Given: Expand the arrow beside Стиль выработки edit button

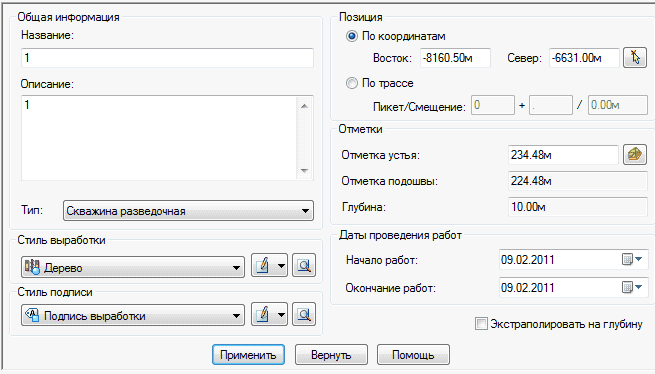Looking at the screenshot, I should pyautogui.click(x=282, y=265).
